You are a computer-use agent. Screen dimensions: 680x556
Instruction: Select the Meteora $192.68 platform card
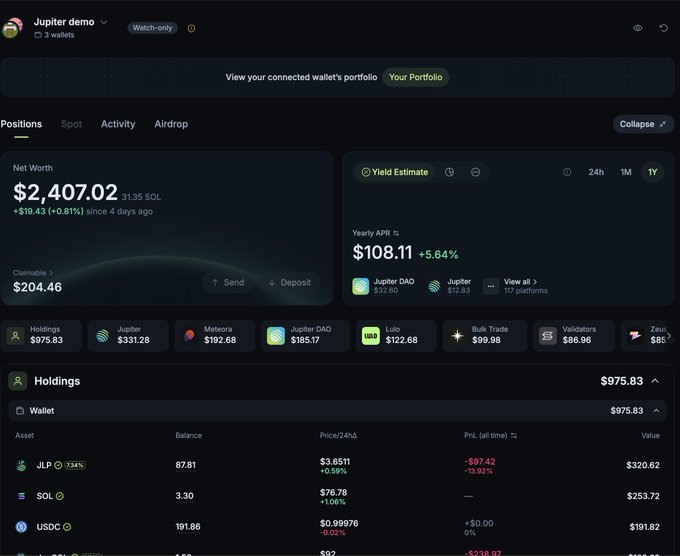[x=215, y=336]
